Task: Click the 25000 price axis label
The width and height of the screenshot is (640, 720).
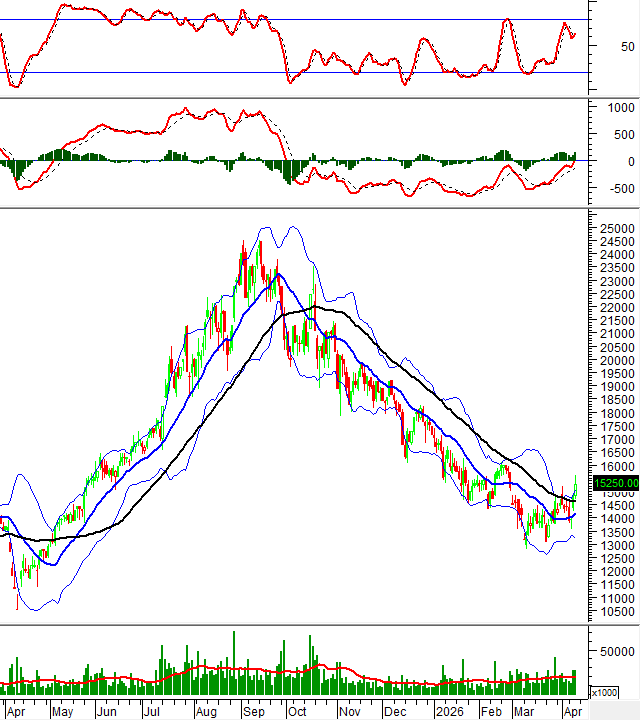Action: pyautogui.click(x=614, y=229)
